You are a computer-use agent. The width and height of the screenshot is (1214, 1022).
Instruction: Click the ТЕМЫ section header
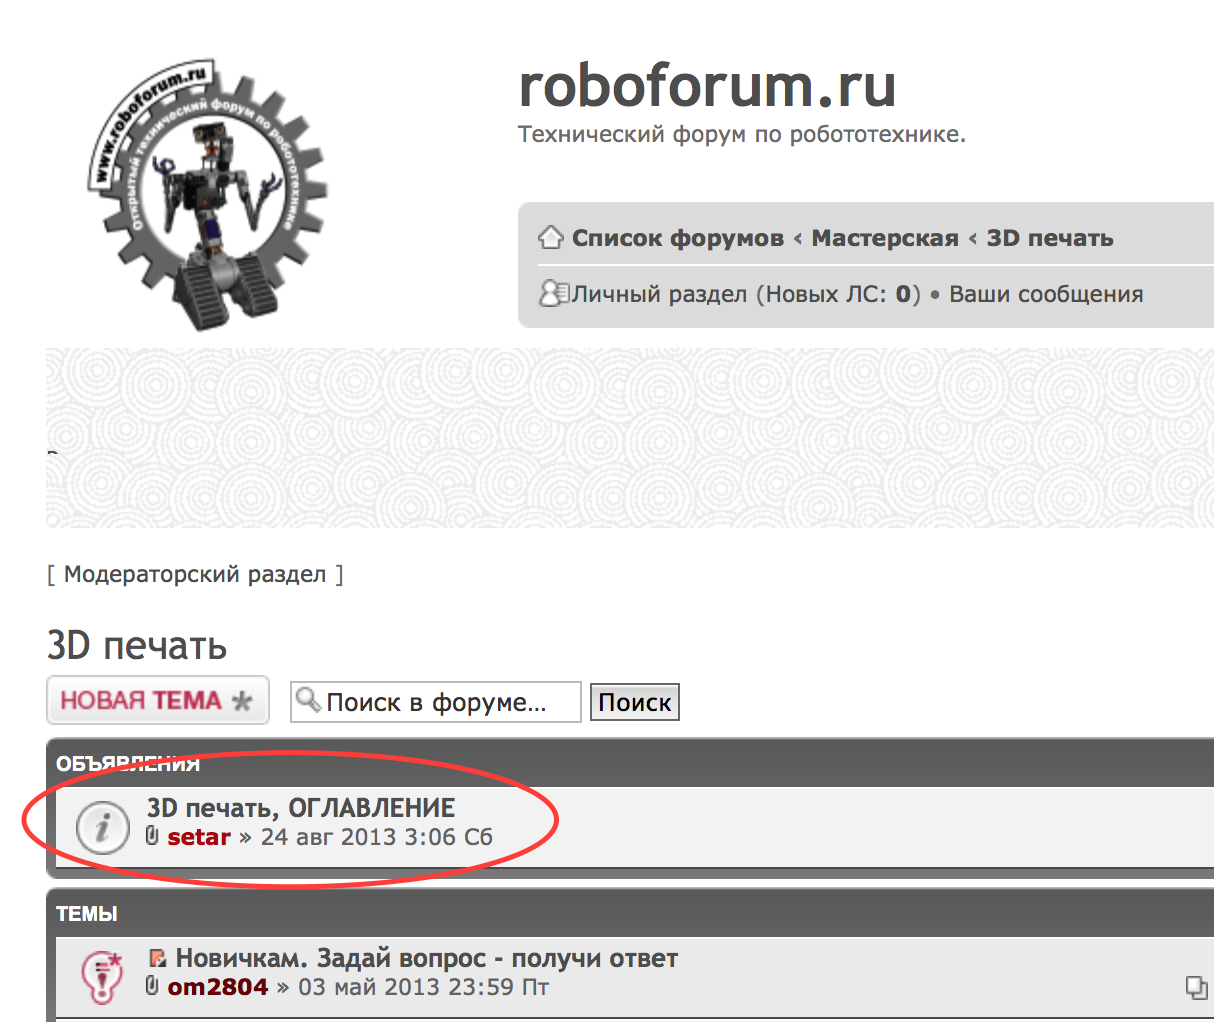point(87,914)
